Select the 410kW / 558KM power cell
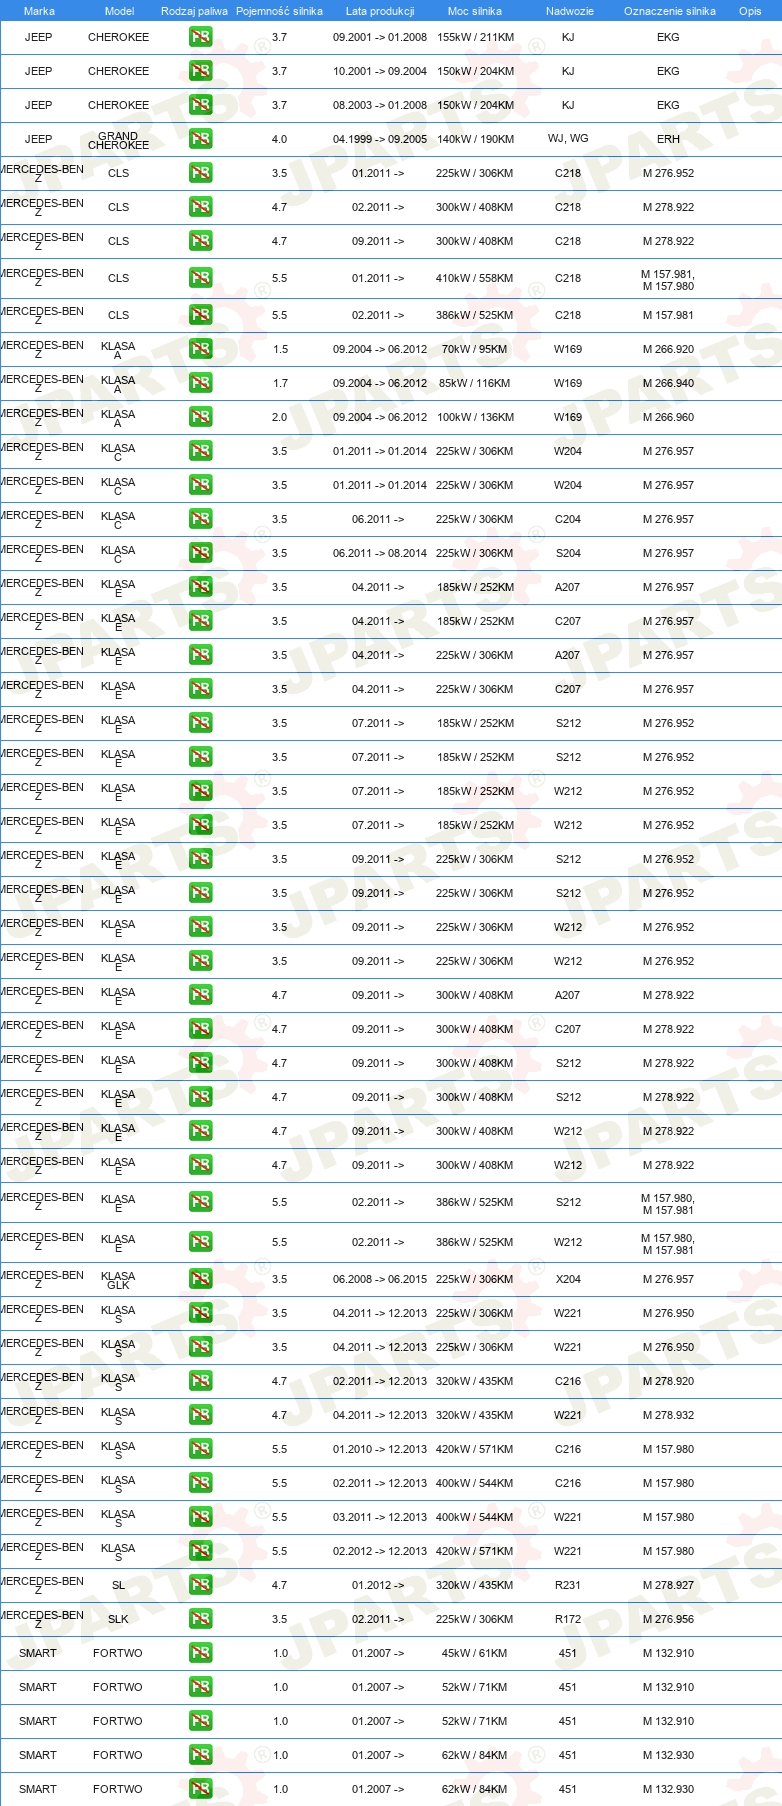 [475, 279]
